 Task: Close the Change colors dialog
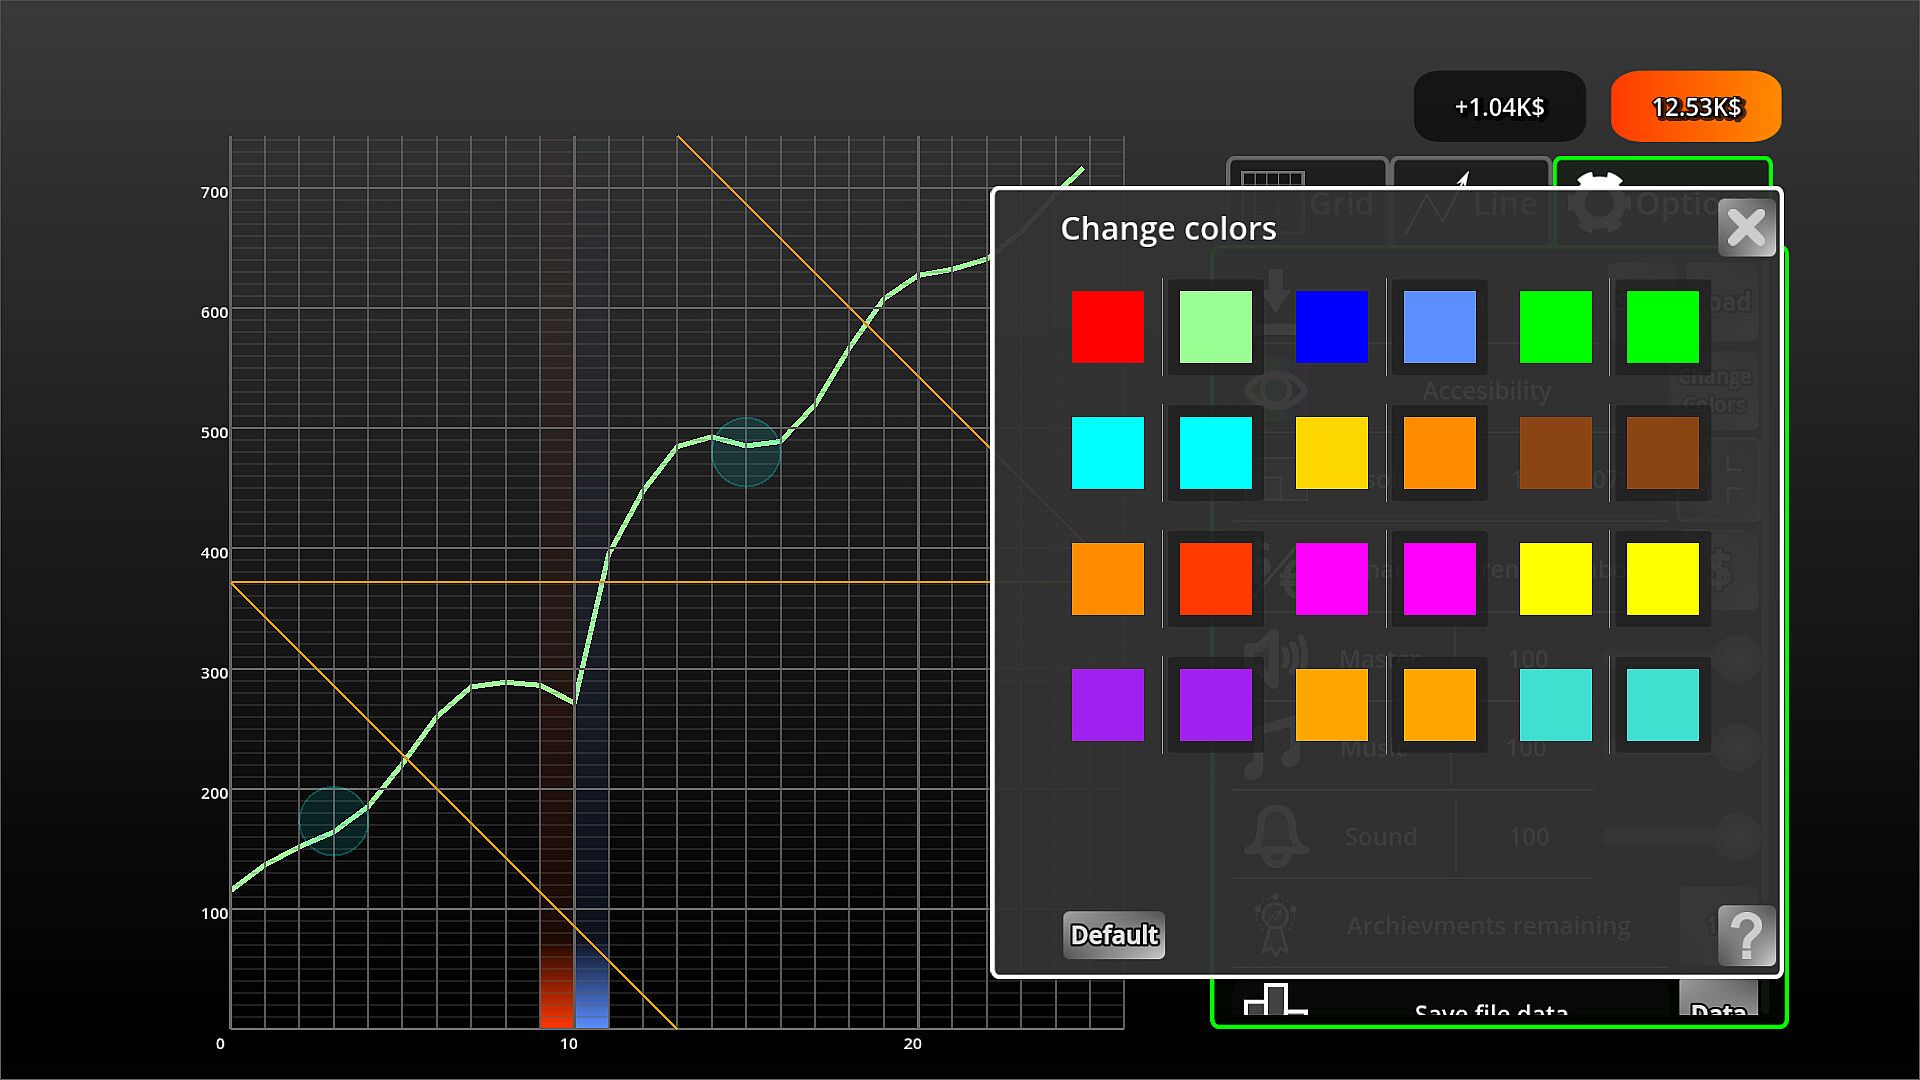point(1746,228)
